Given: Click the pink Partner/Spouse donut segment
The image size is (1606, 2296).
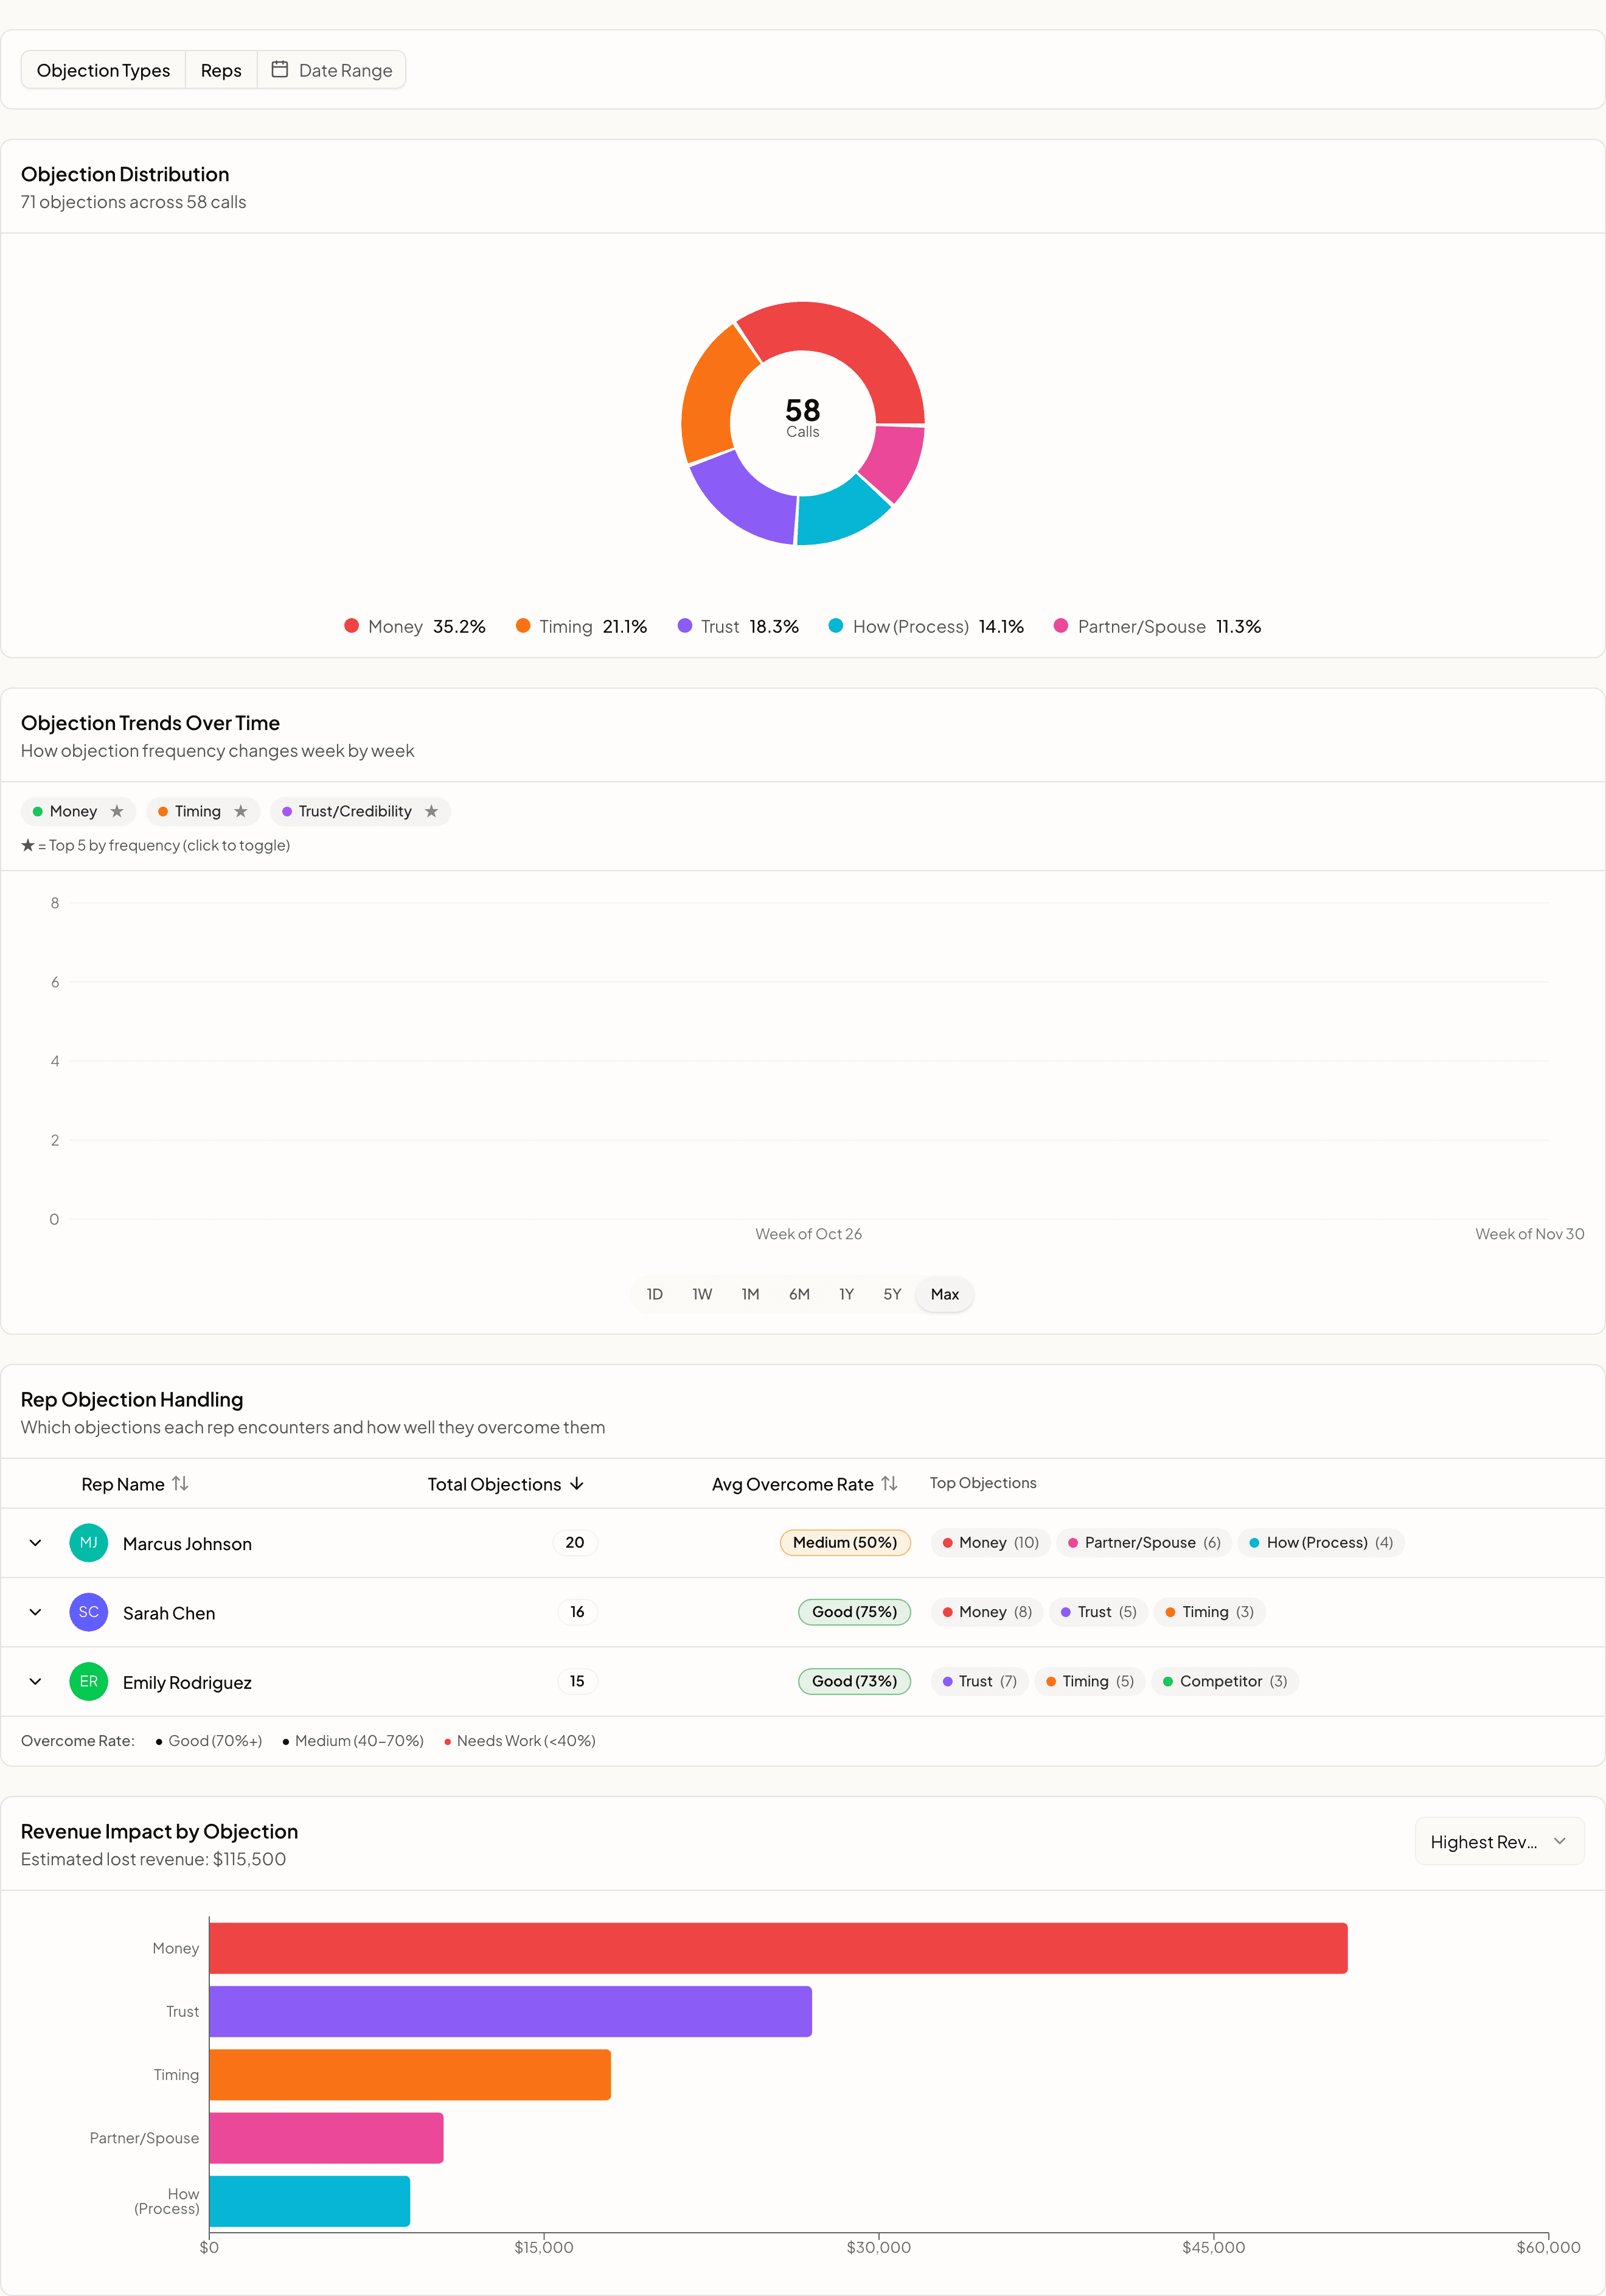Looking at the screenshot, I should tap(895, 459).
